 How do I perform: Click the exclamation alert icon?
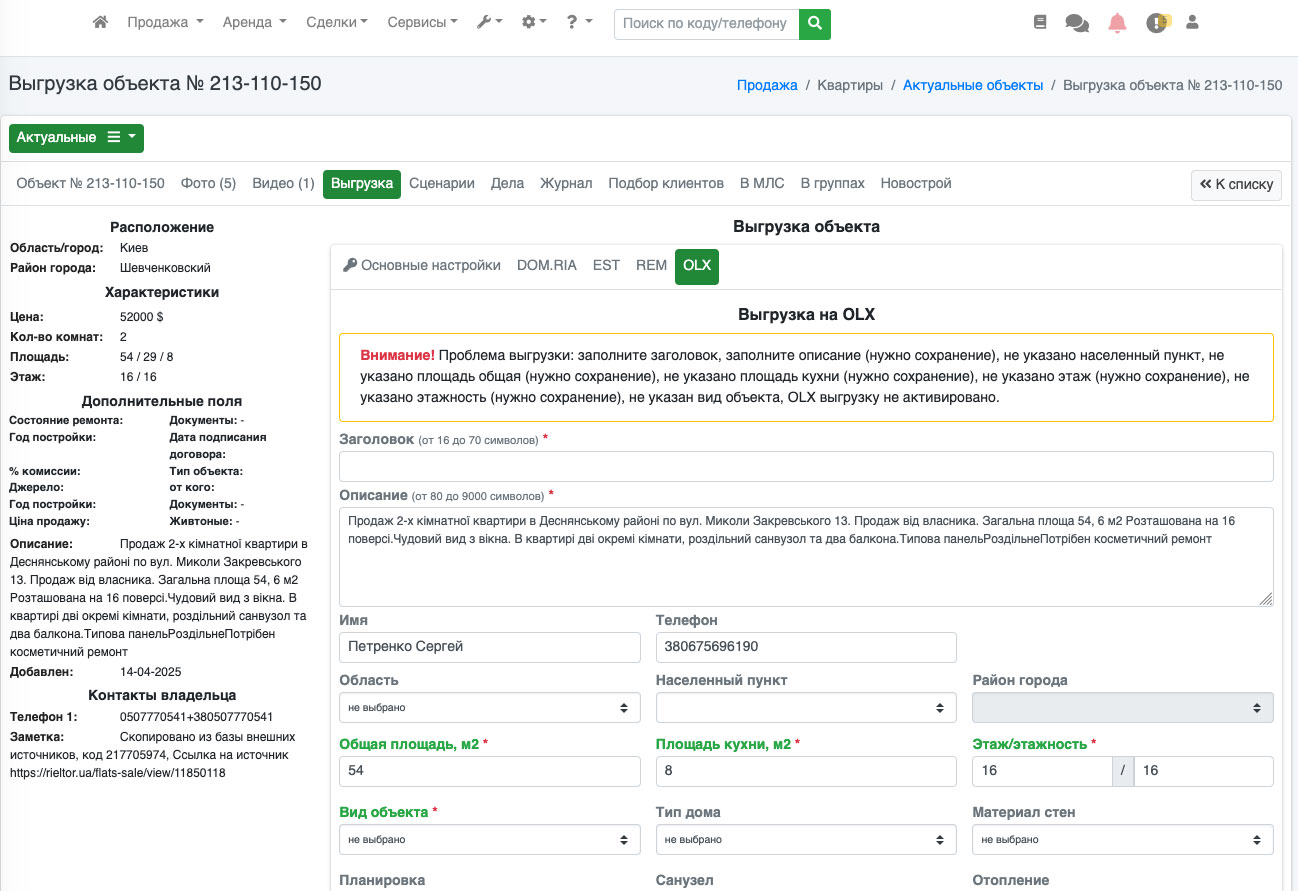click(1157, 23)
